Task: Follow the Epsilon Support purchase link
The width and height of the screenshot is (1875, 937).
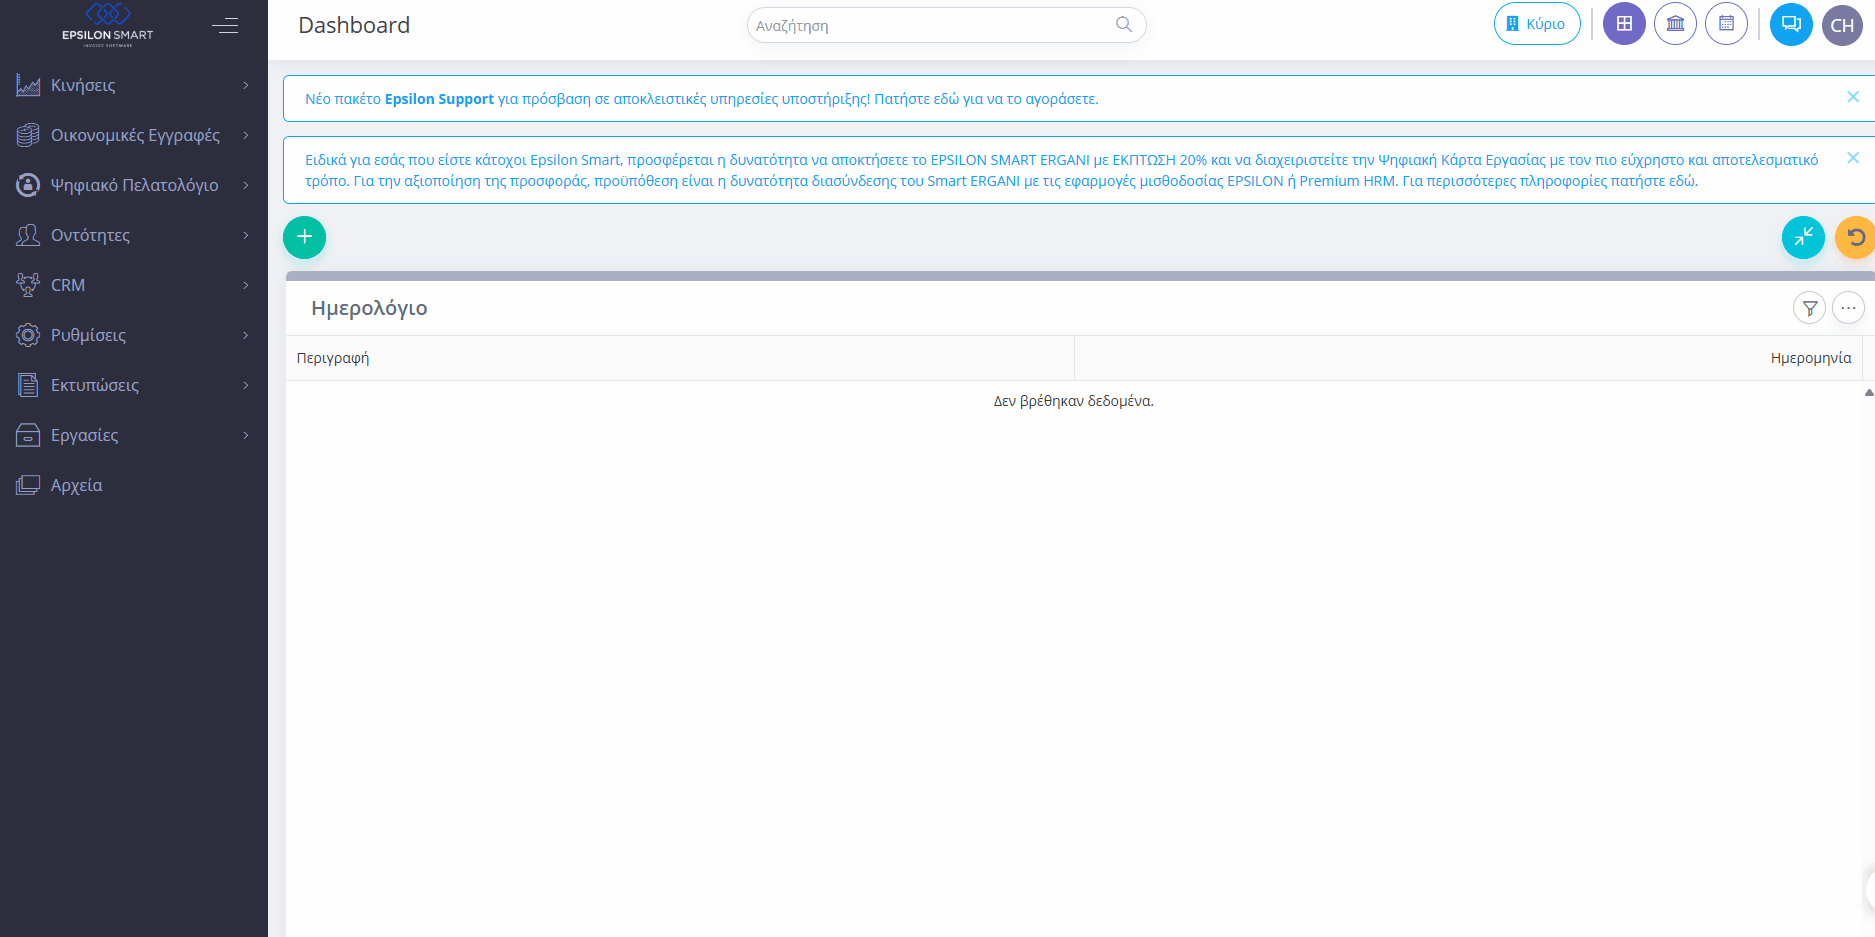Action: click(702, 99)
